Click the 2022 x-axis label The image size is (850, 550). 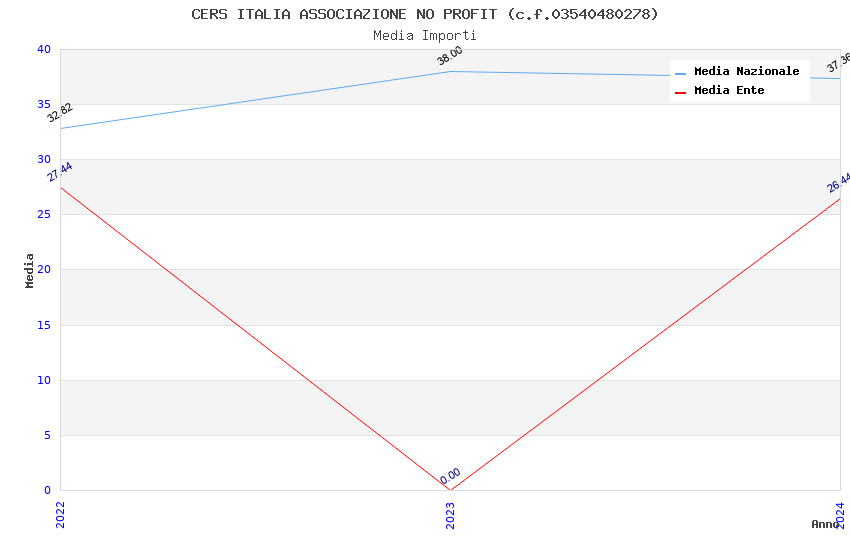pyautogui.click(x=60, y=515)
